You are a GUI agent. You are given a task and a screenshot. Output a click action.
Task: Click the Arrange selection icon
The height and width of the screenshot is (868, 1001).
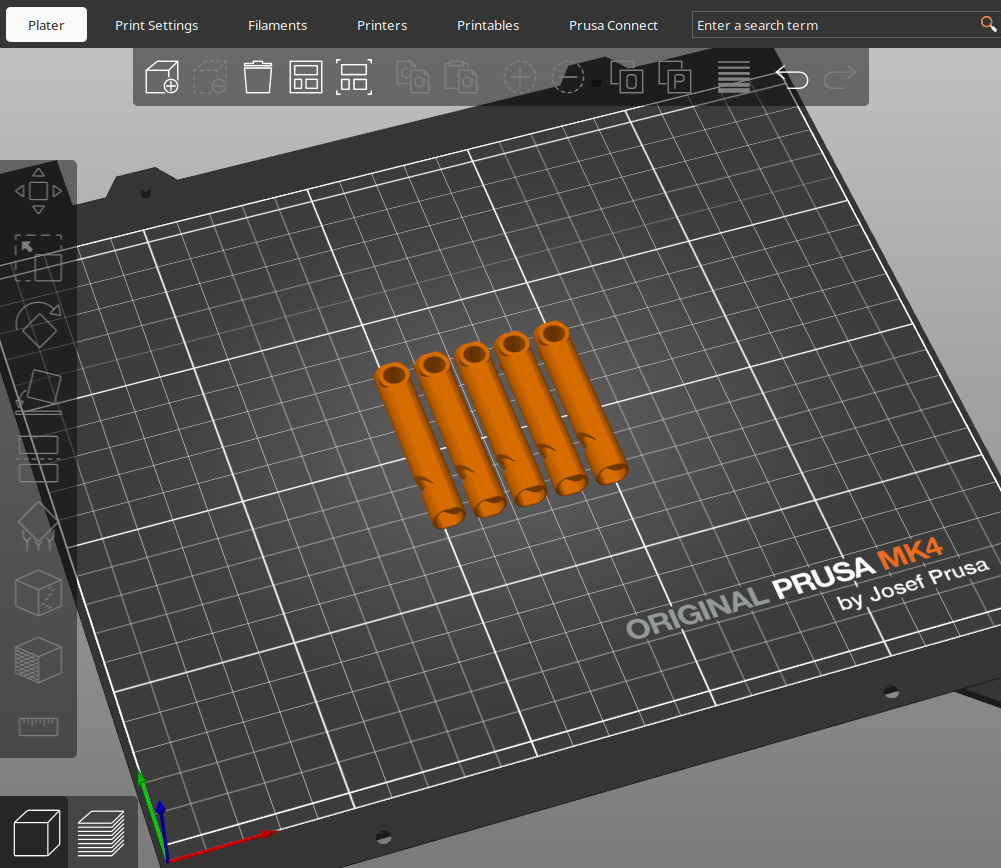point(353,78)
